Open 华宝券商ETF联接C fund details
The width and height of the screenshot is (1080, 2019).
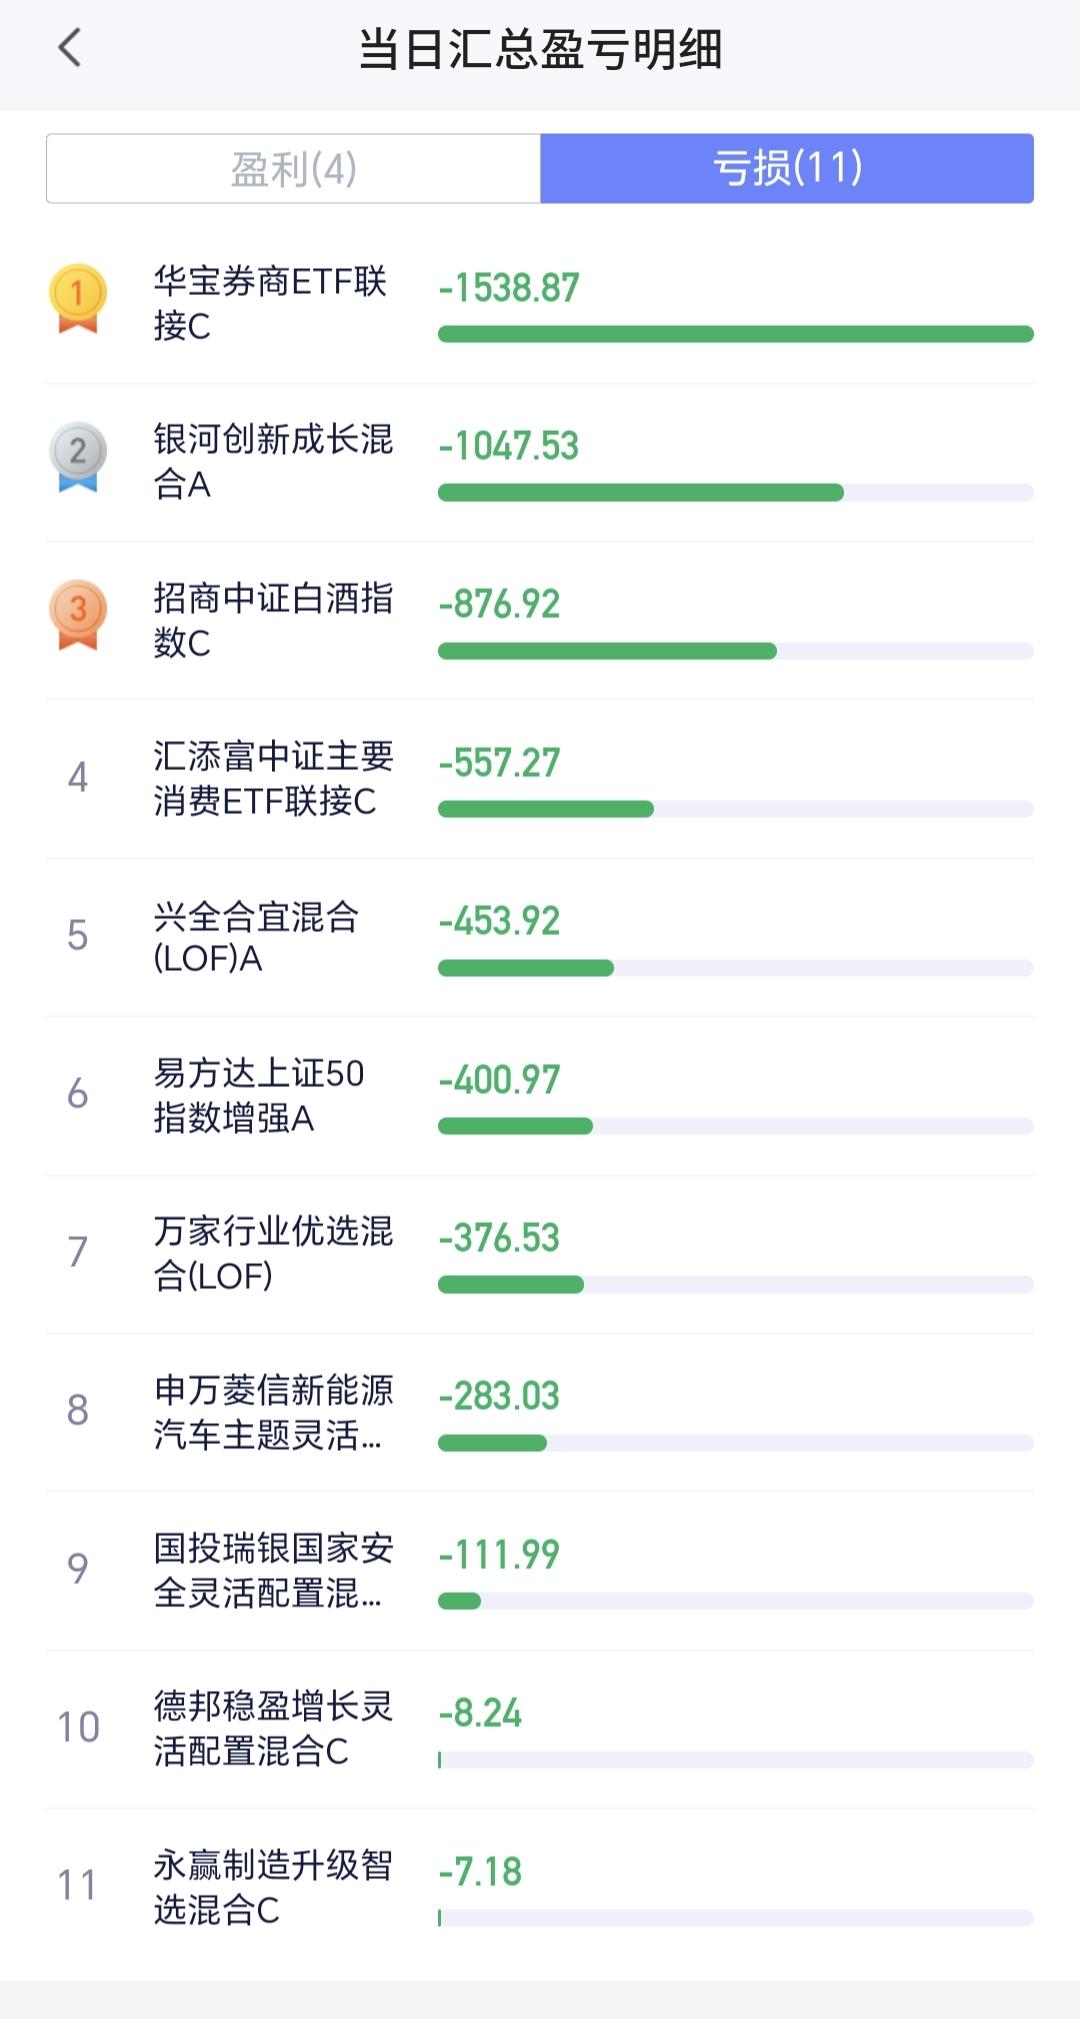click(270, 303)
